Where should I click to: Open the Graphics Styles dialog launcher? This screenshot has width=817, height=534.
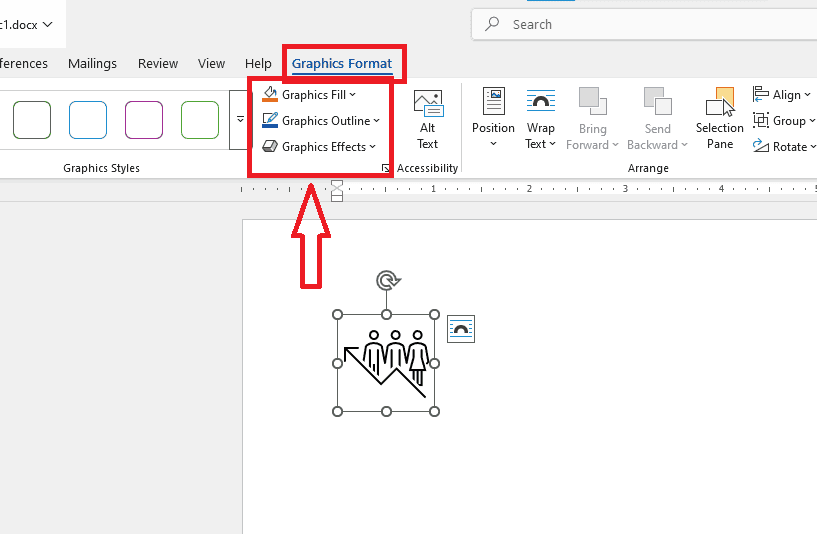click(386, 168)
